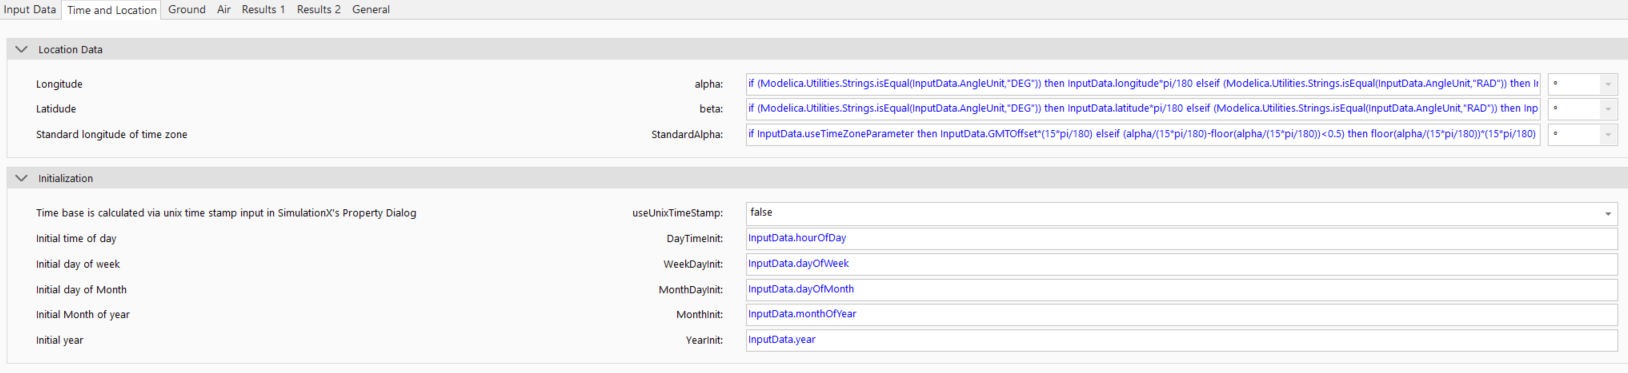Screen dimensions: 1628x373
Task: Click the 'Initial day of Month' label
Action: click(81, 290)
